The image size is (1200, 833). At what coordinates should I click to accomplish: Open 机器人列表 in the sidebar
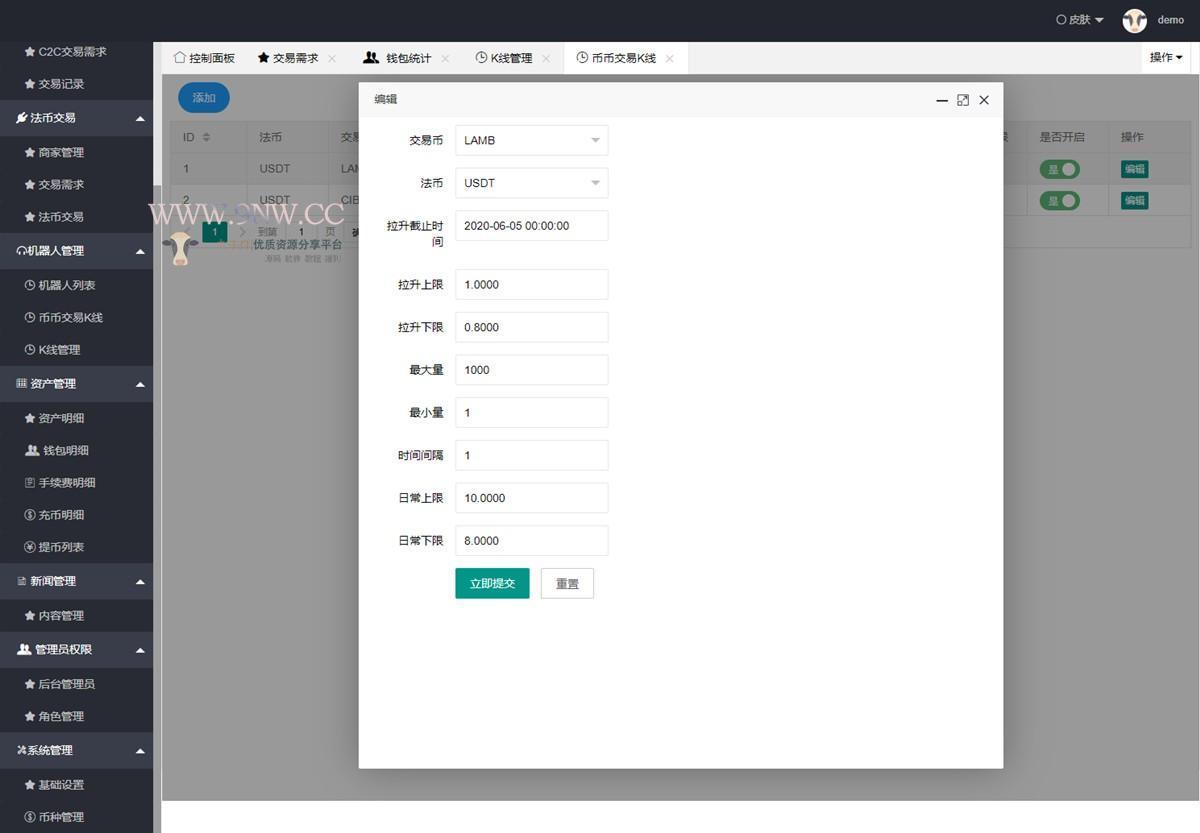(66, 285)
